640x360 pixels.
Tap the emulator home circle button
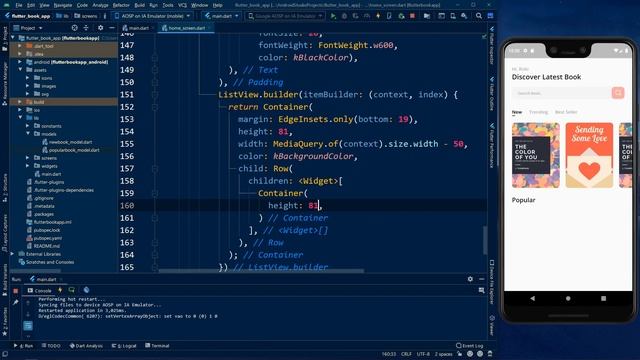(568, 298)
